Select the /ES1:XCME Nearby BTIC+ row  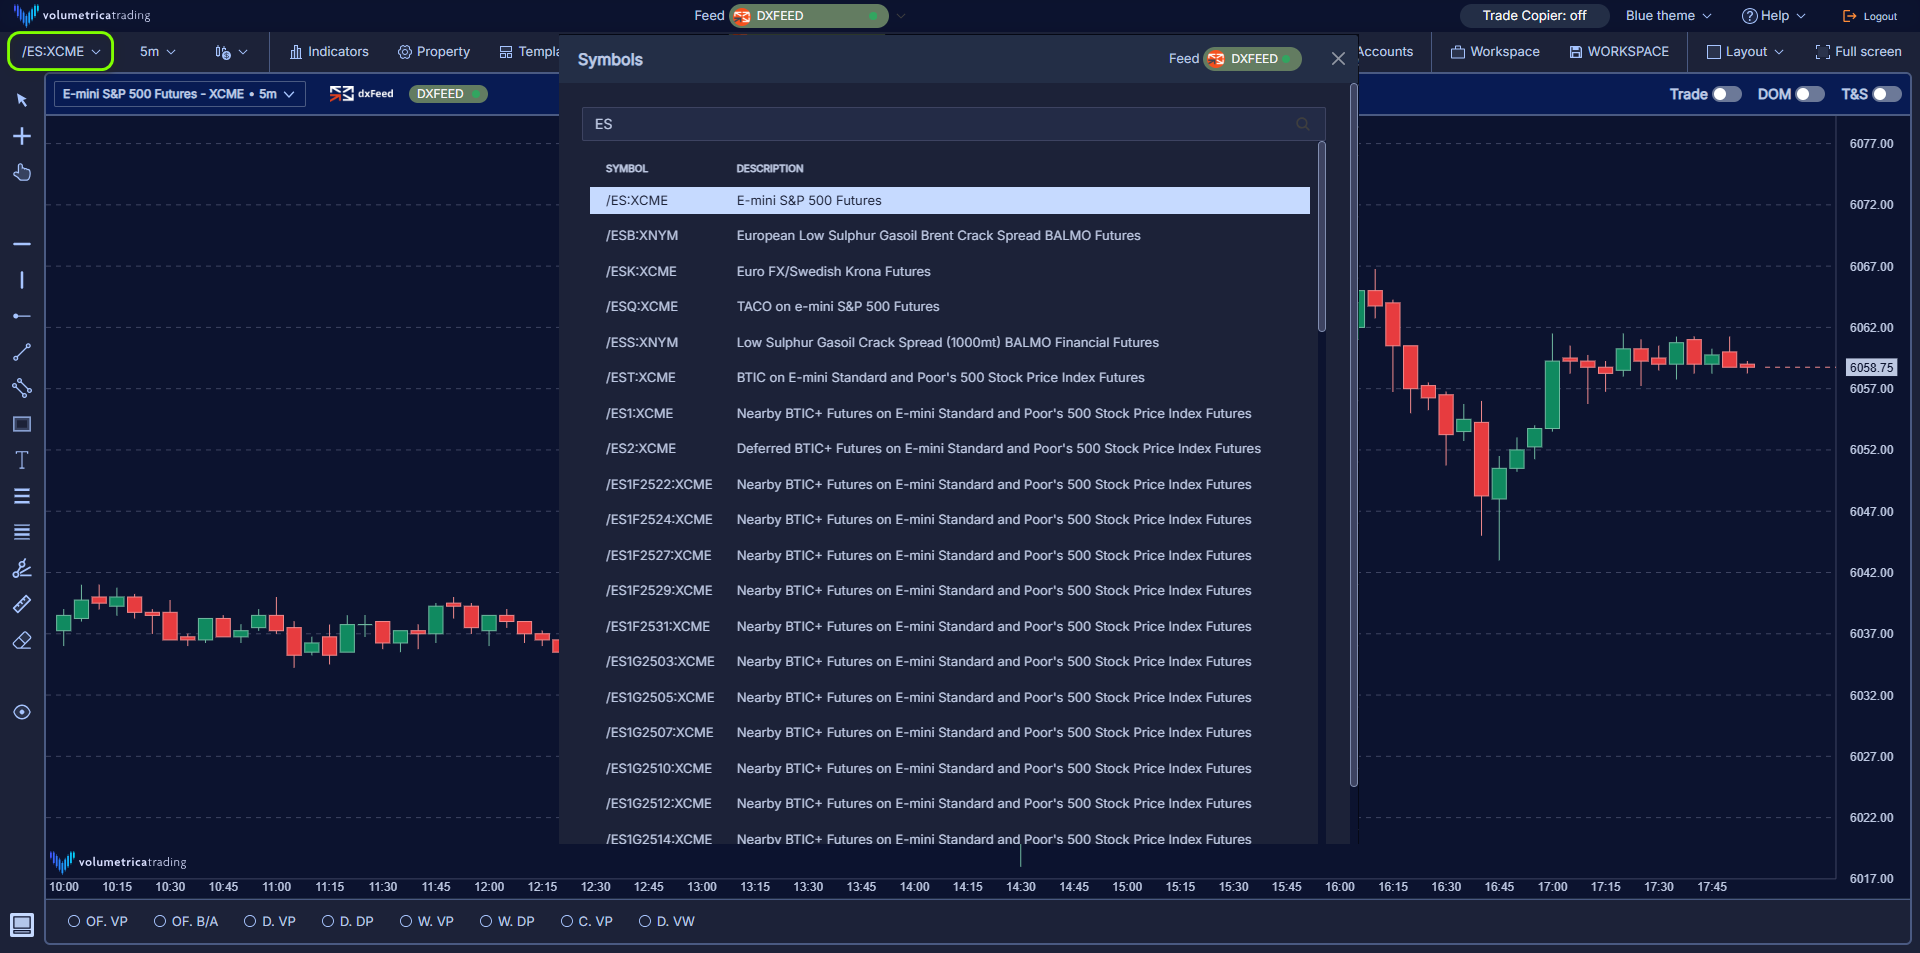tap(950, 414)
